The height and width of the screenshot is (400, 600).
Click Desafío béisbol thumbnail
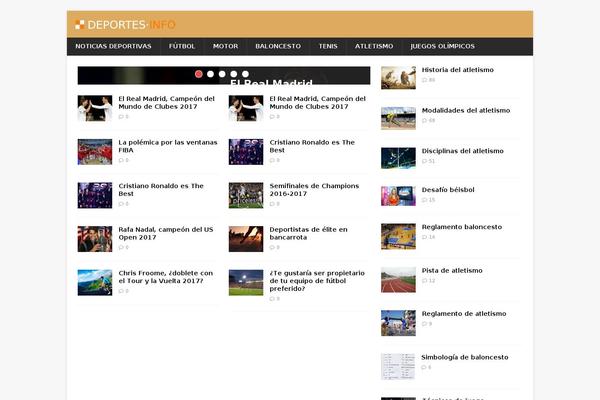pos(398,196)
